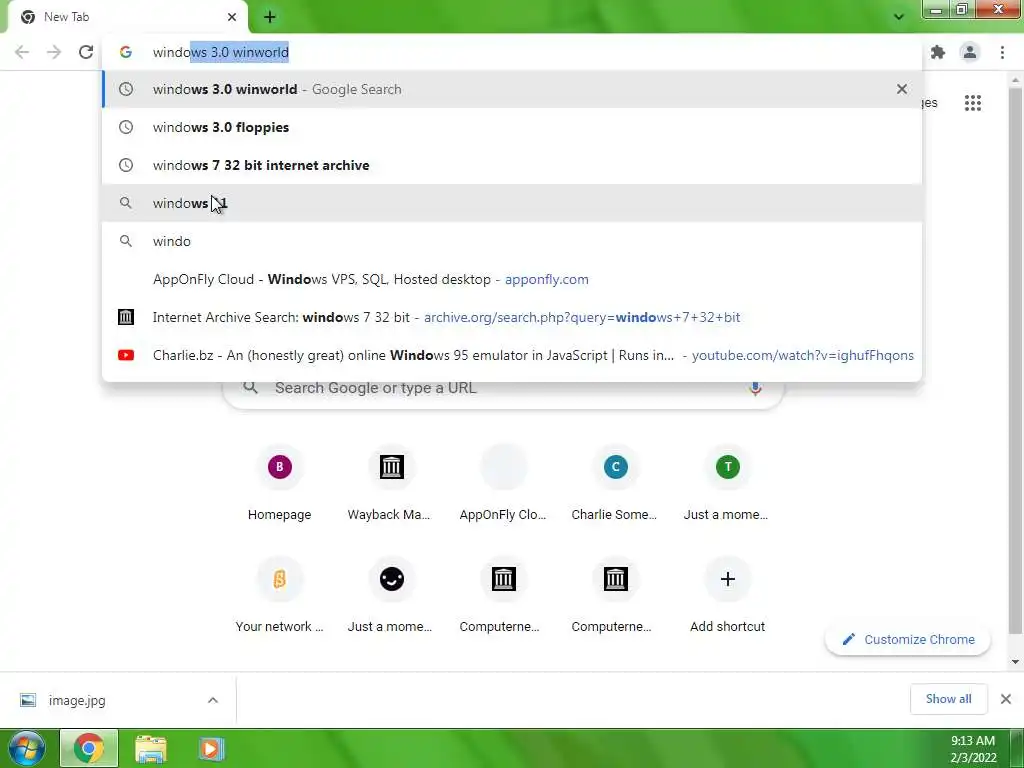Choose the windows 11 search suggestion
1024x768 pixels.
(x=512, y=203)
